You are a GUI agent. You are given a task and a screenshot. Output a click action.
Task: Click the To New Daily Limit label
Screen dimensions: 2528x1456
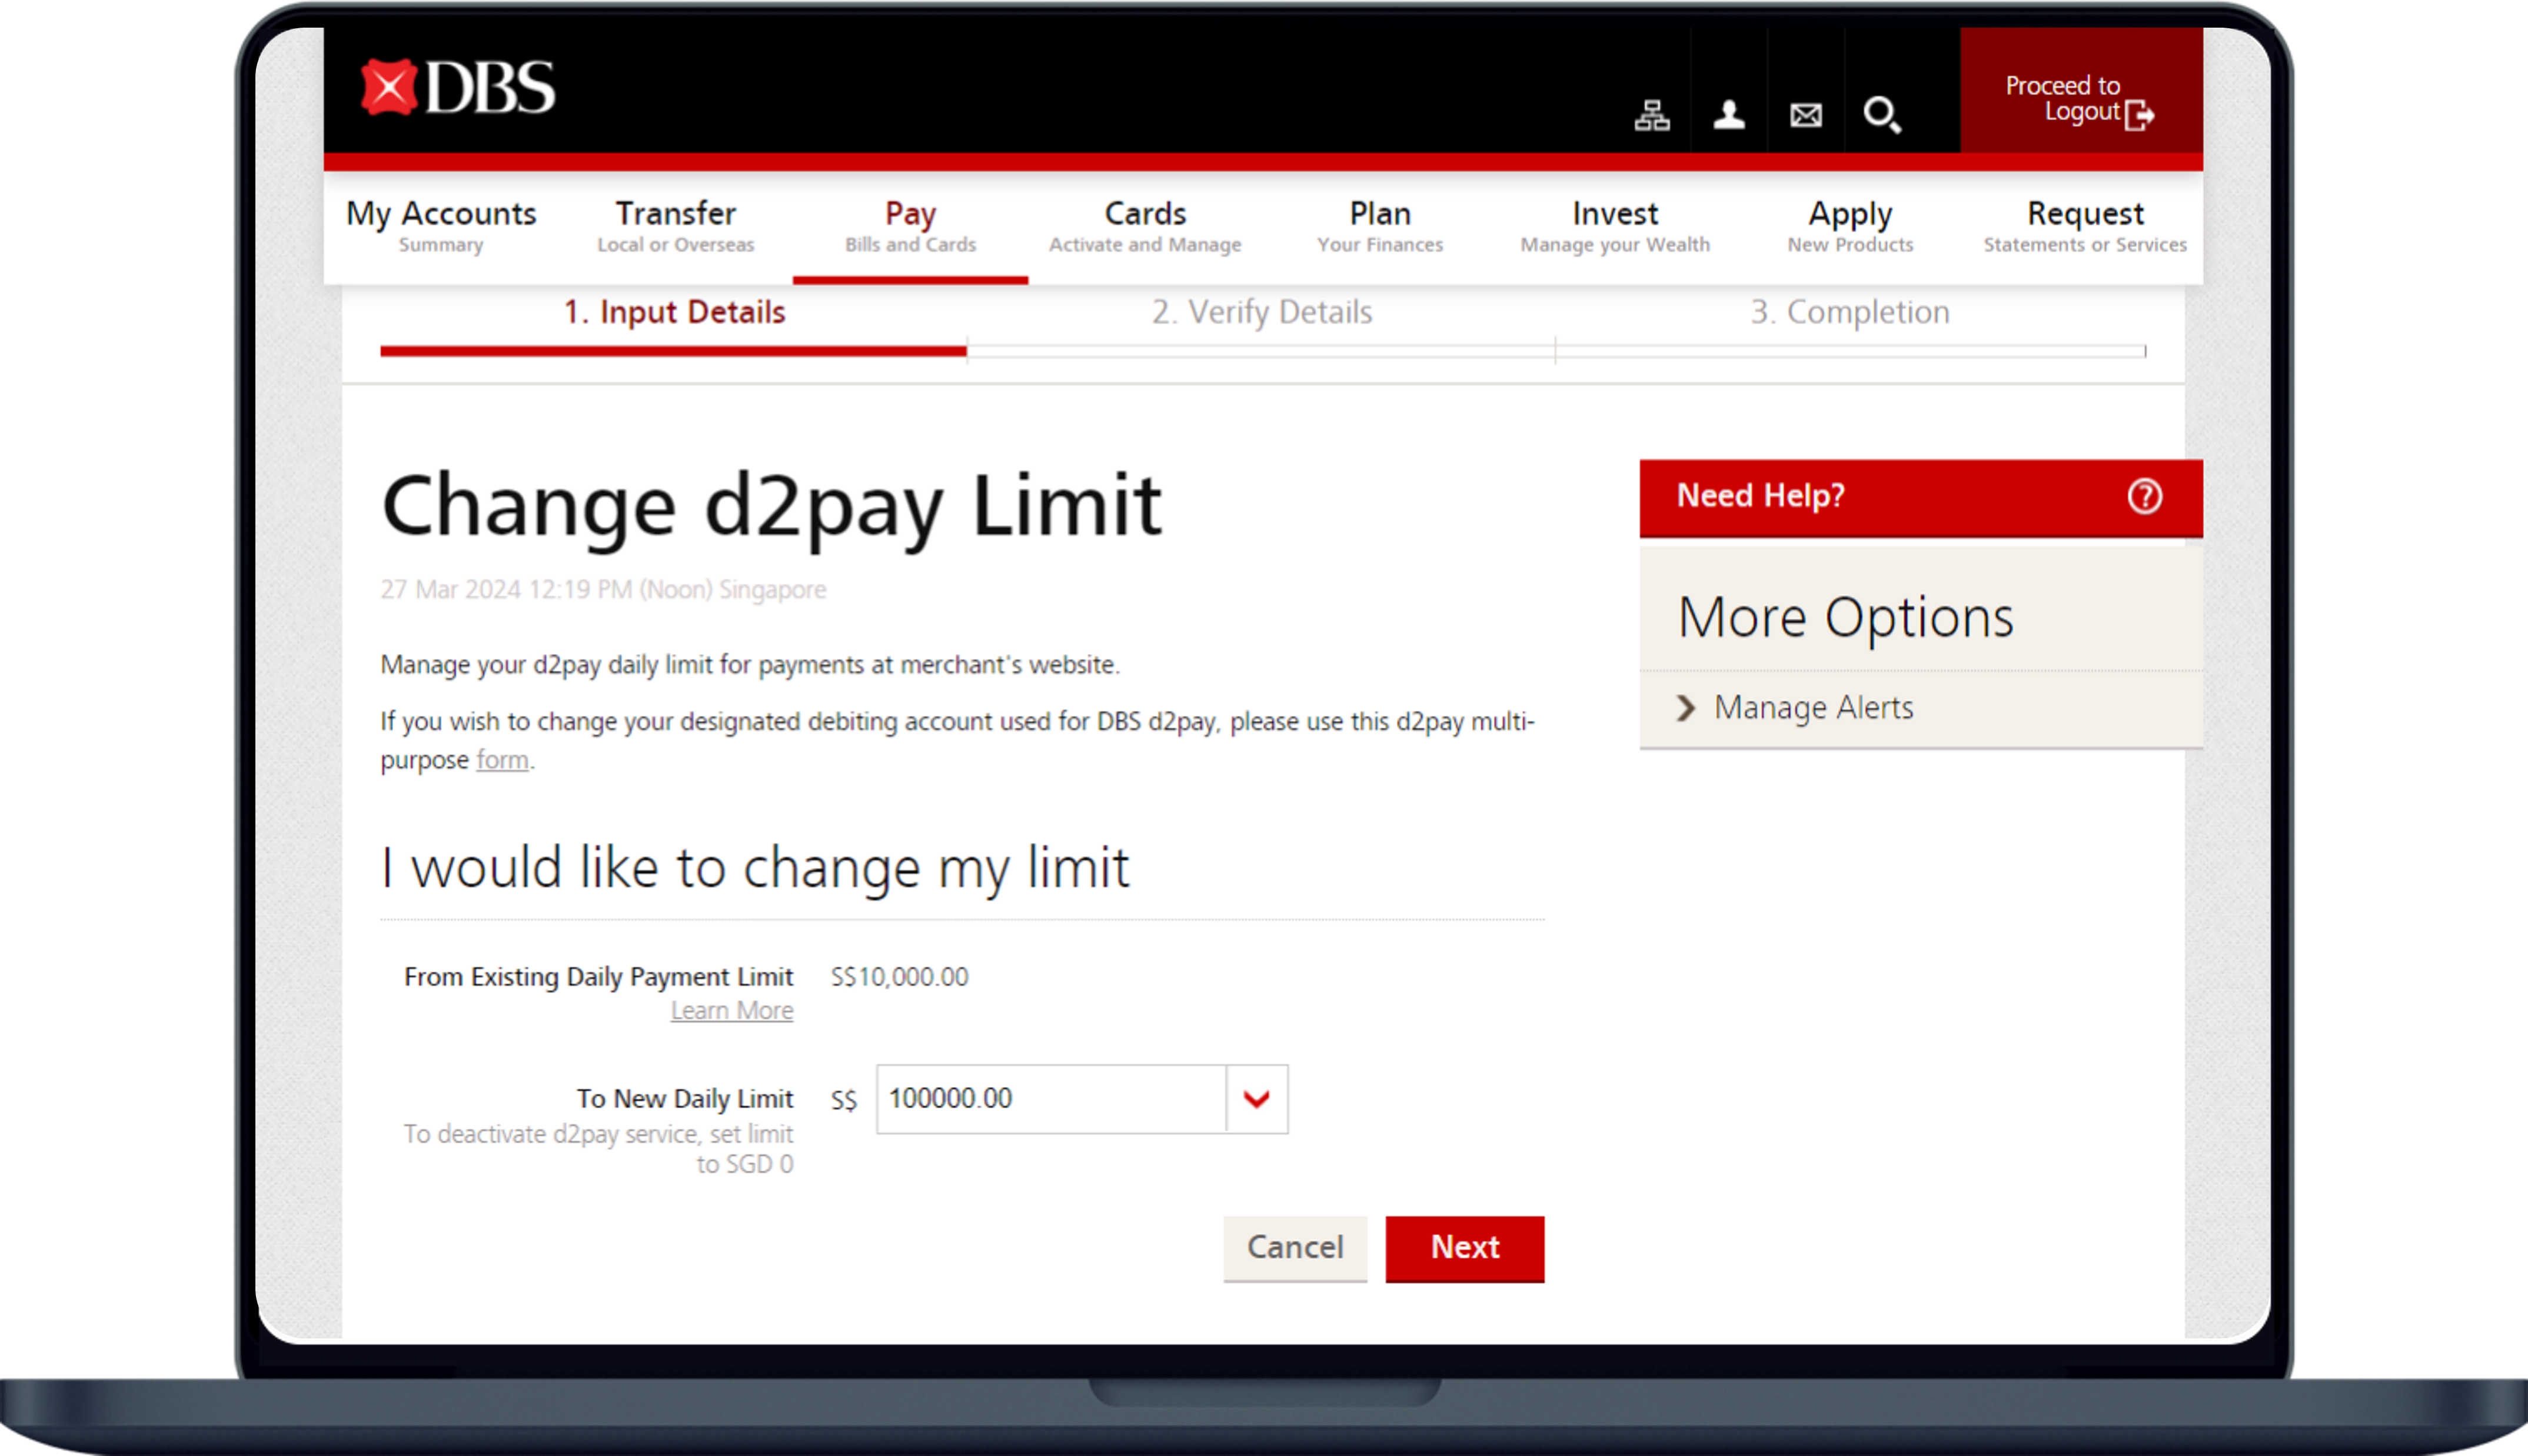pyautogui.click(x=684, y=1098)
